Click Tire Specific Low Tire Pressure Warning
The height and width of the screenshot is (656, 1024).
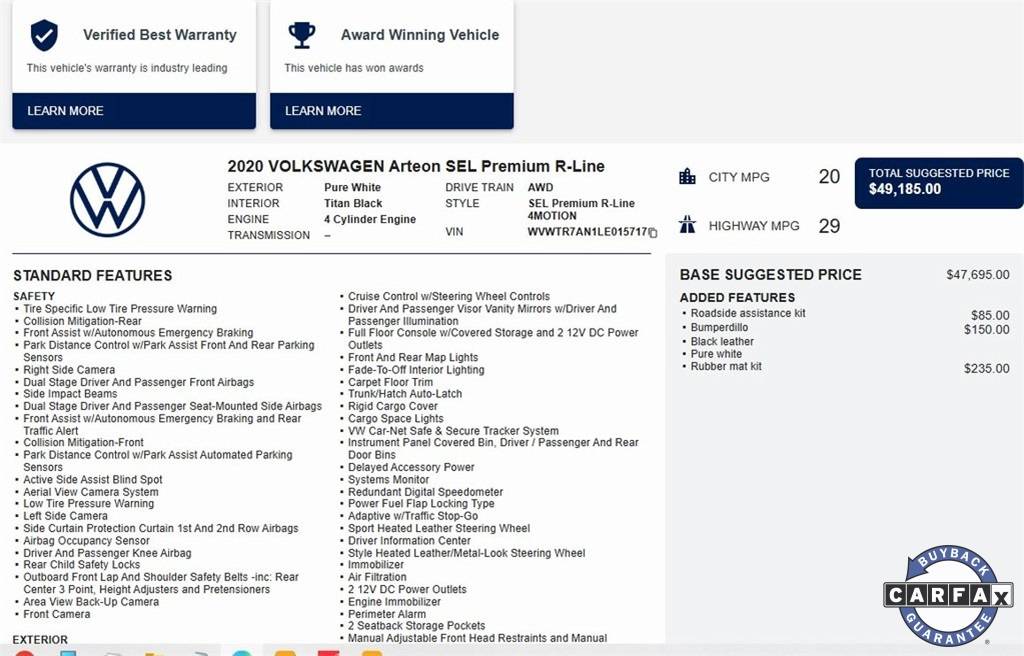tap(120, 308)
